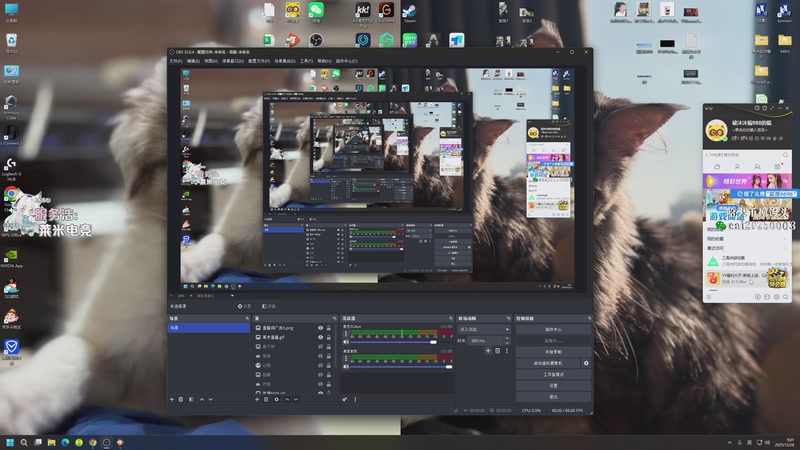Open 编辑(E) menu in OBS

193,61
